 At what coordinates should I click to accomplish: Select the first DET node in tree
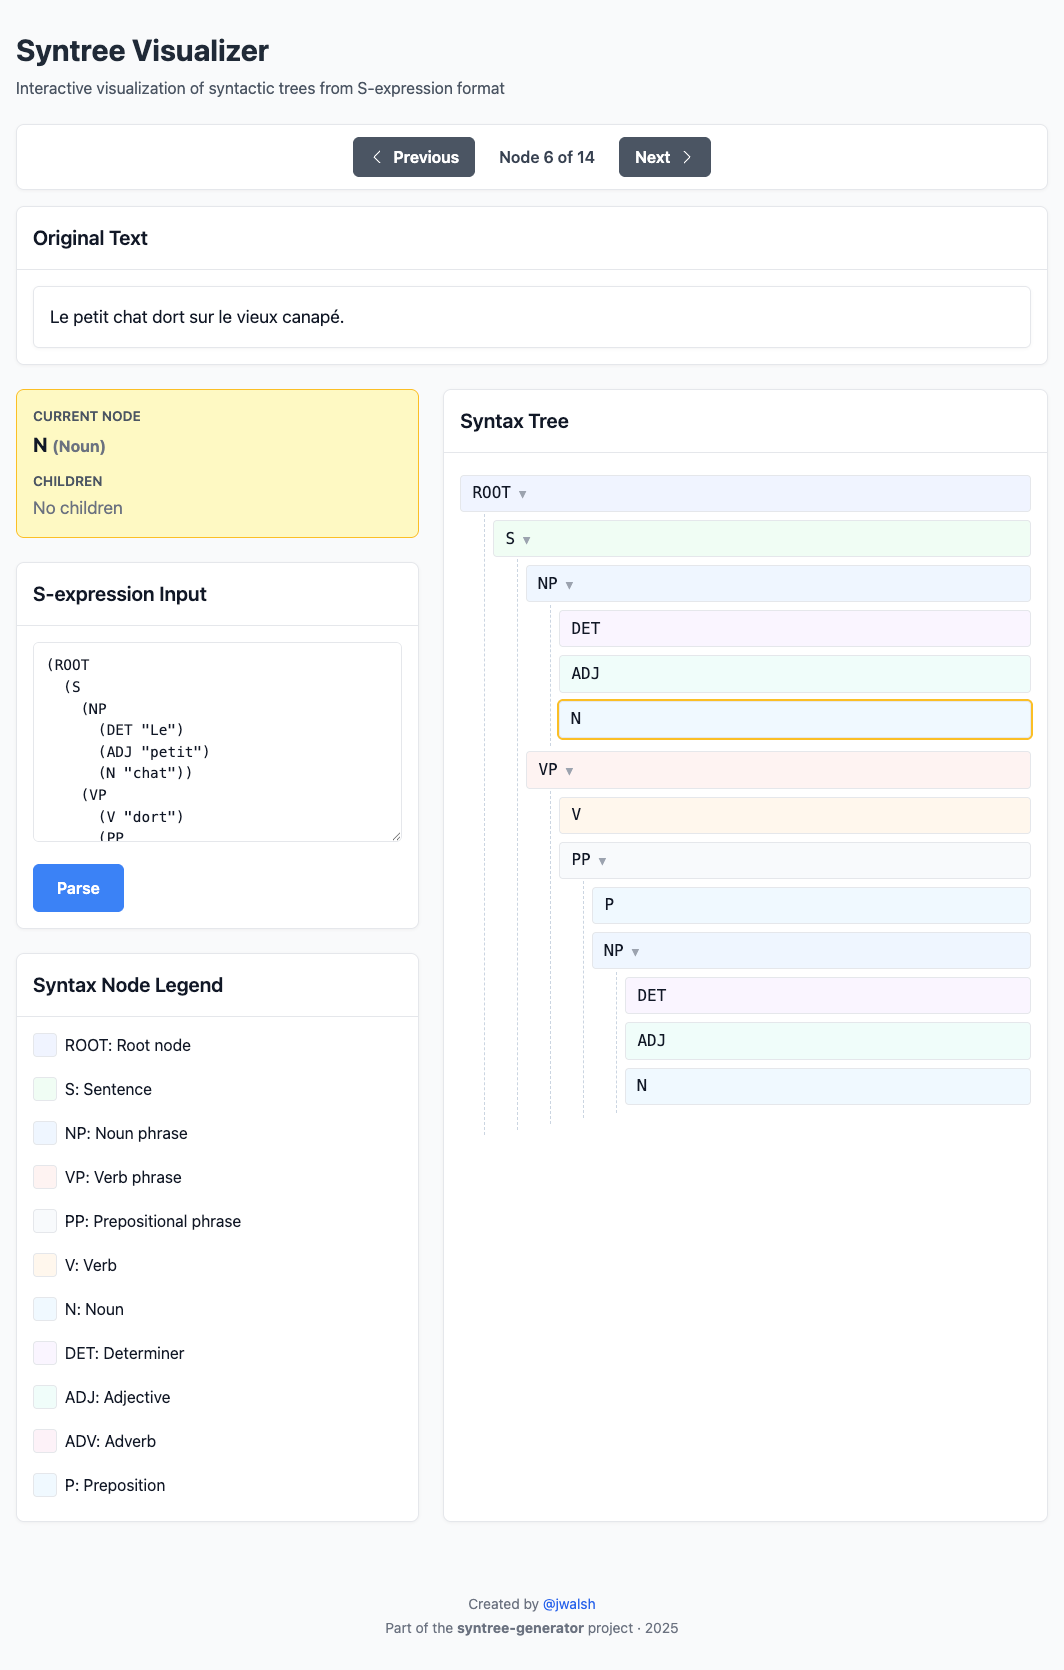(794, 629)
